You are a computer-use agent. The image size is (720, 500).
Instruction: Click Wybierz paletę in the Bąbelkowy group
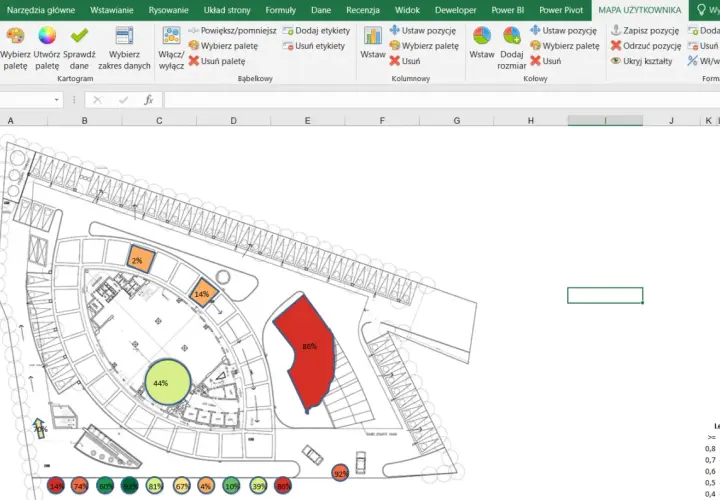(x=223, y=46)
